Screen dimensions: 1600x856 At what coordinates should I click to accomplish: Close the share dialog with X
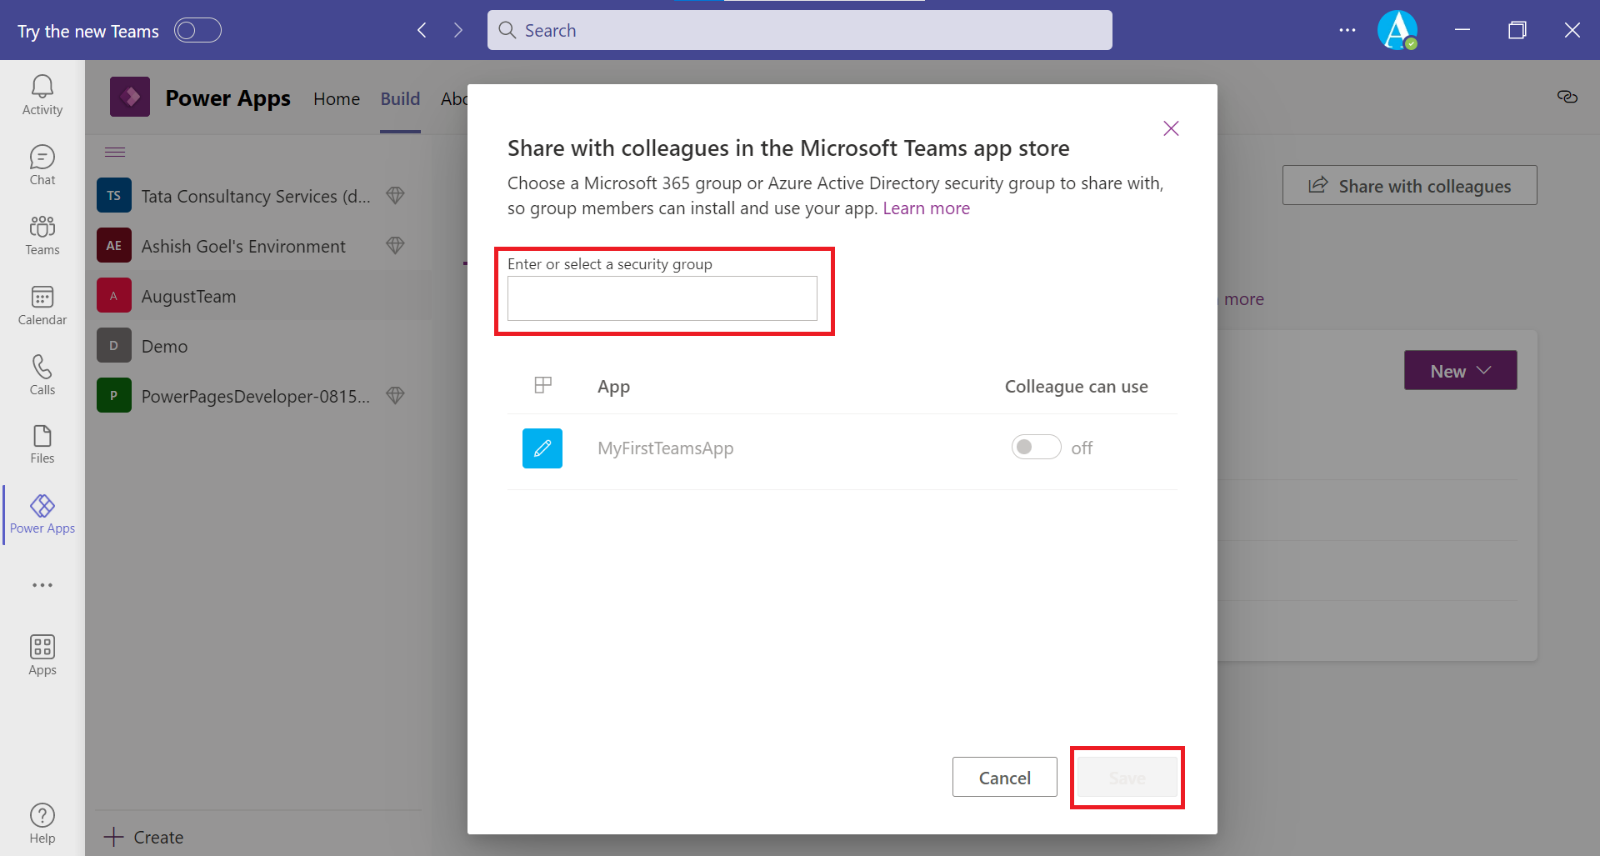[1171, 128]
